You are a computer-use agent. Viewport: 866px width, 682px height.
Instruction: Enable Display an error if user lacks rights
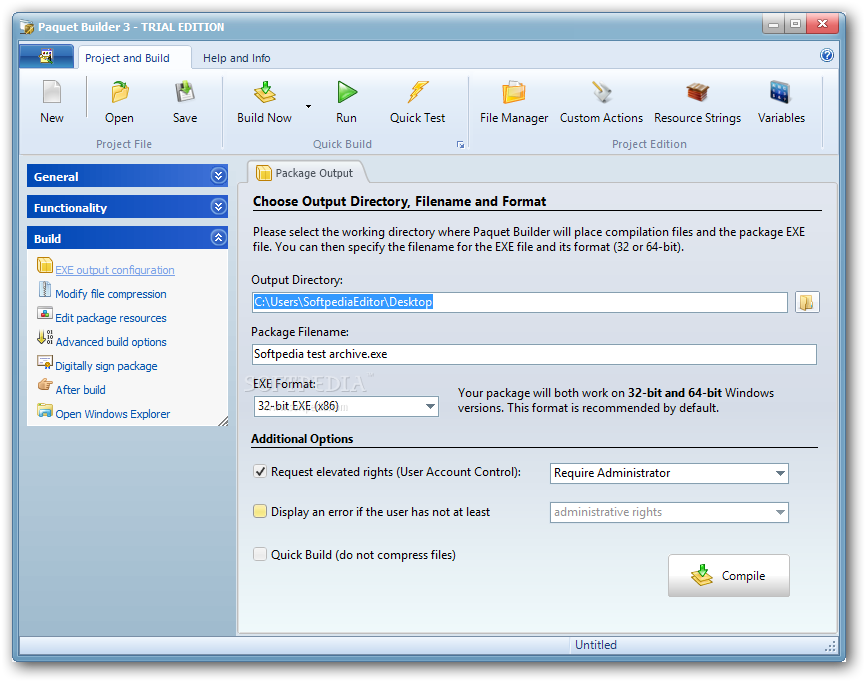coord(260,511)
